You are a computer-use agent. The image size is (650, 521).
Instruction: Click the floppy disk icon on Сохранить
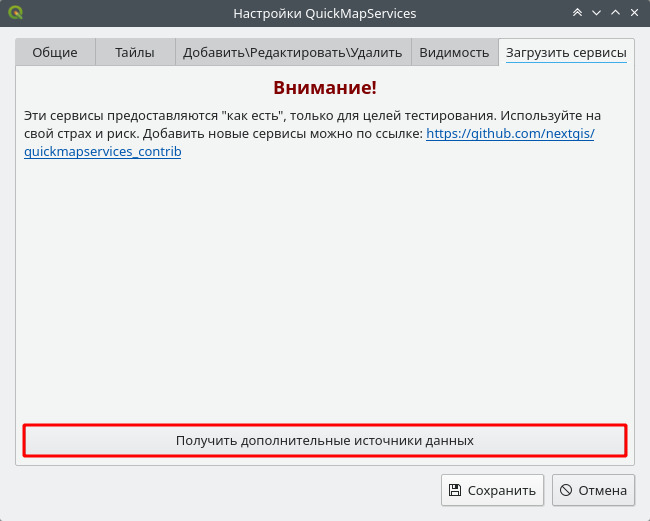(x=455, y=490)
